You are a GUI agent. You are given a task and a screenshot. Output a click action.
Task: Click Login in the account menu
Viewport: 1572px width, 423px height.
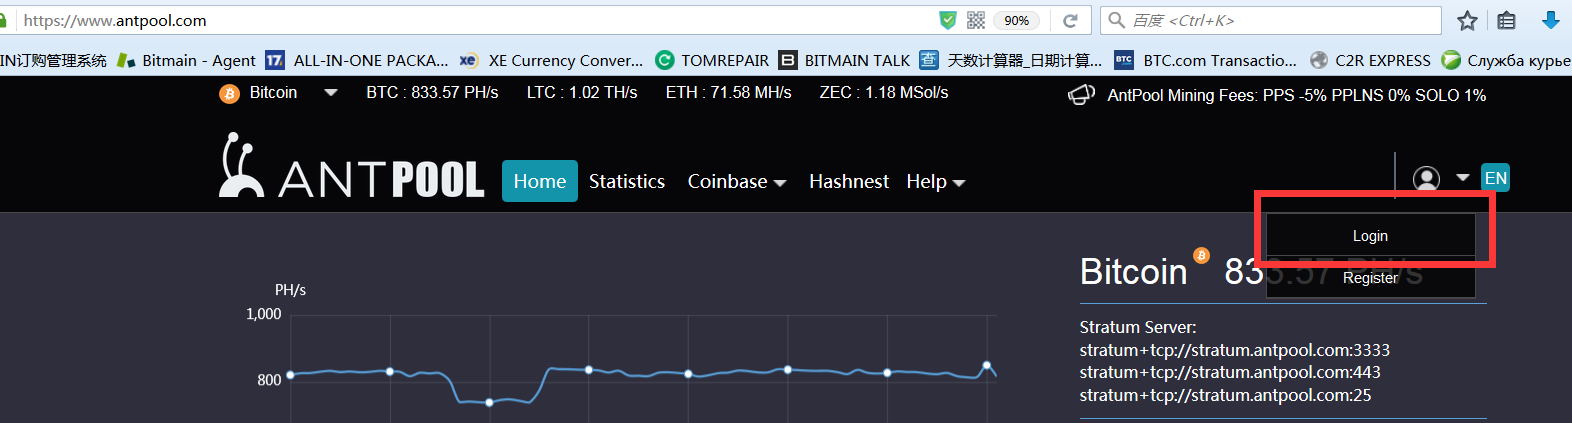[x=1369, y=236]
